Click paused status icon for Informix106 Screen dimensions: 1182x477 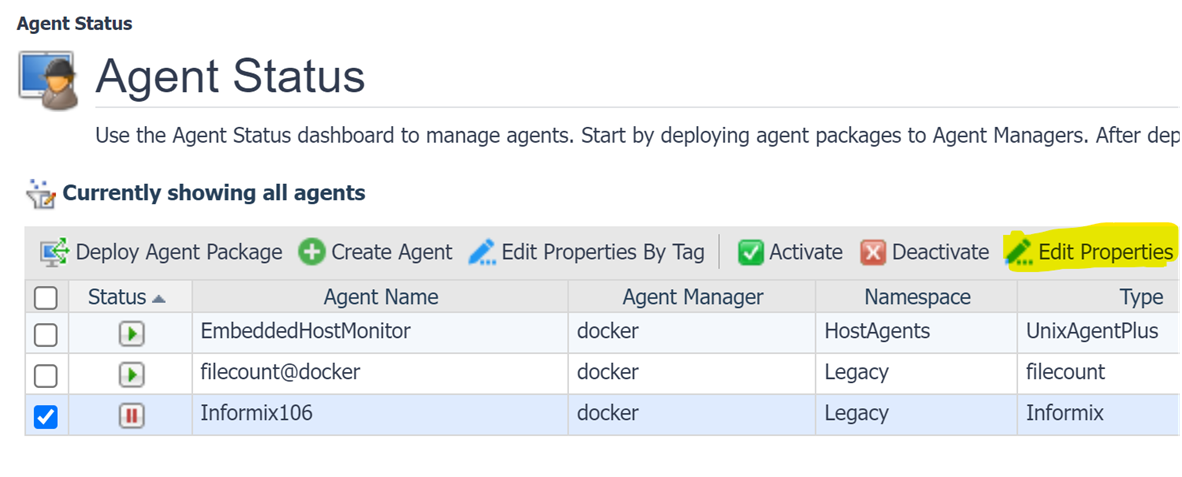pyautogui.click(x=131, y=415)
